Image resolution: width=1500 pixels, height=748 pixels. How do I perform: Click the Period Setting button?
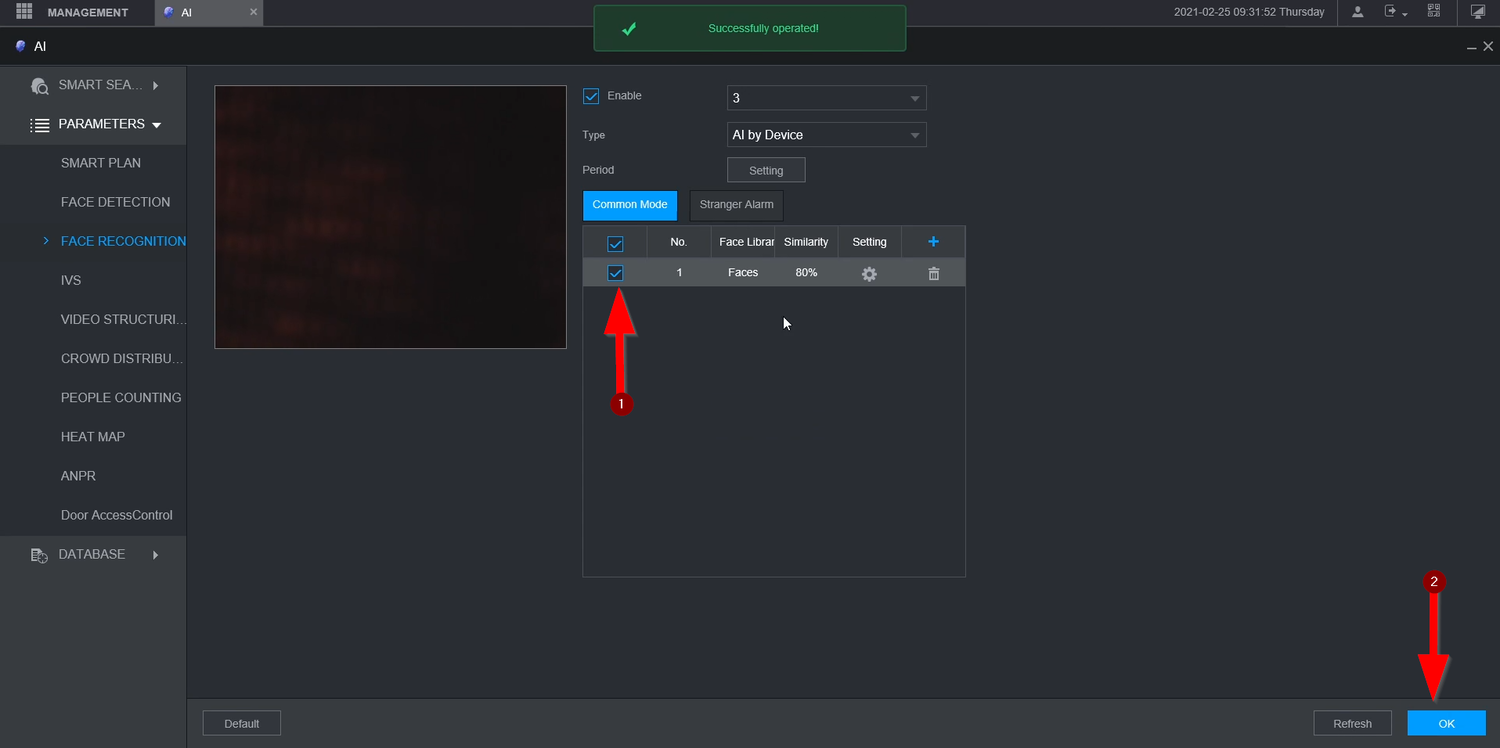click(x=765, y=170)
